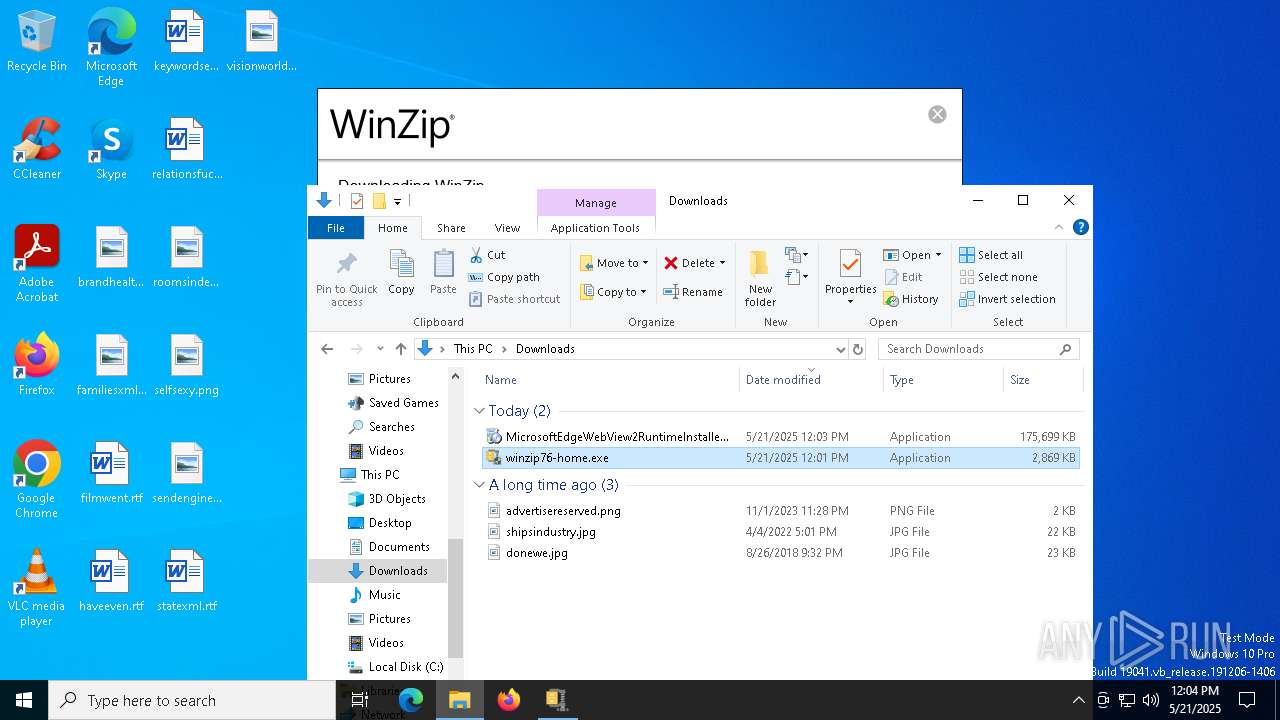Open the Delete dropdown arrow
This screenshot has height=720, width=1280.
pos(722,263)
